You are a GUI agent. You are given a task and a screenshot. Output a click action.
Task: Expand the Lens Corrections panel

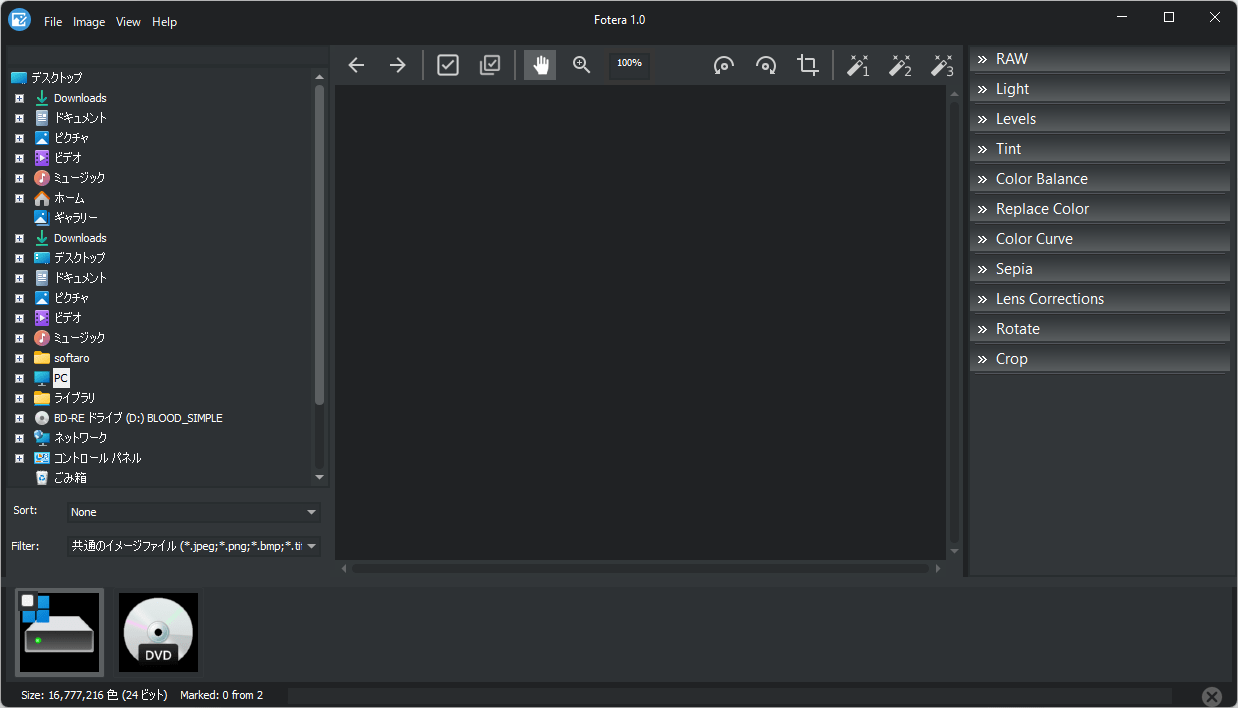point(1100,299)
